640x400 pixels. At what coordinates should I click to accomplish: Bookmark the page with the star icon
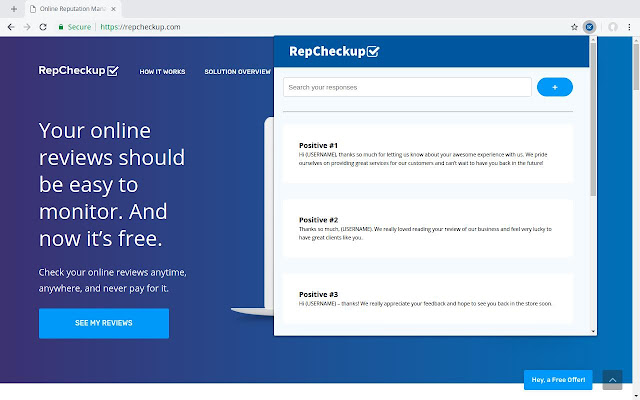[x=574, y=27]
